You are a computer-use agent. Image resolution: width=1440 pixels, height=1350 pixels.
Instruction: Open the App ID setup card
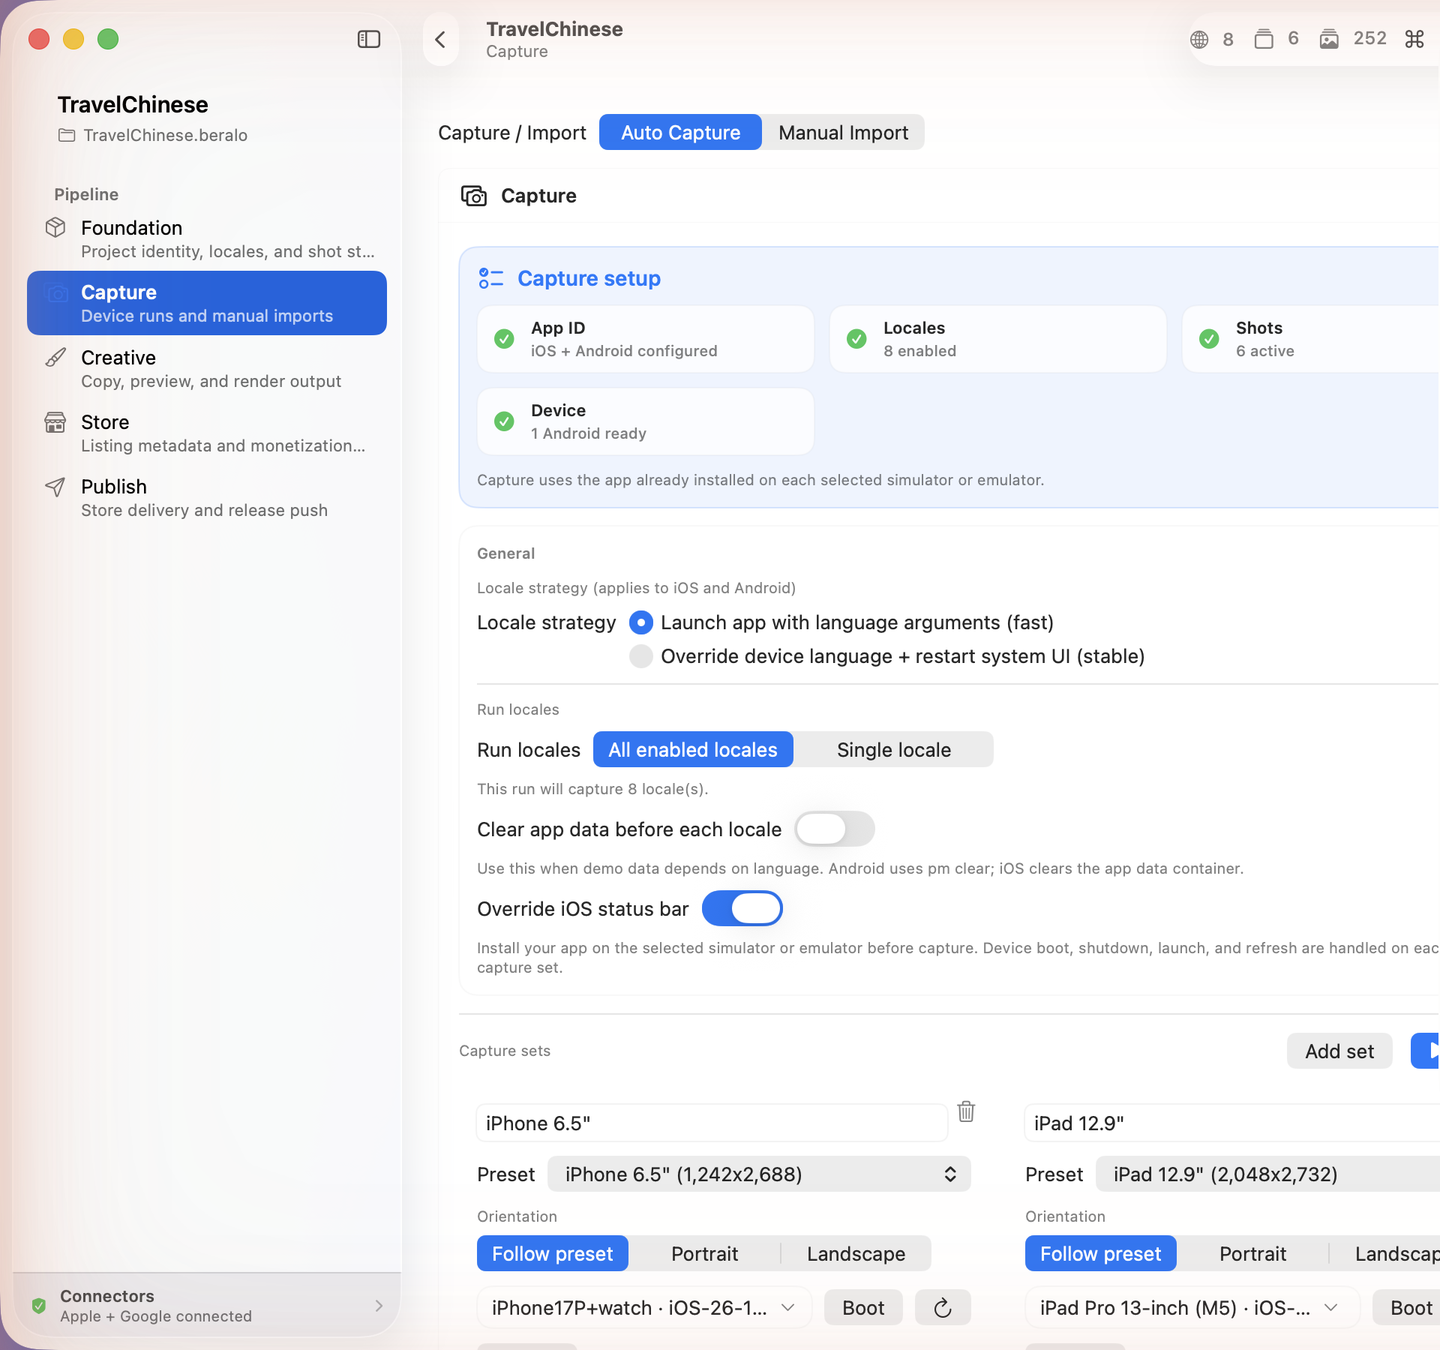coord(646,339)
